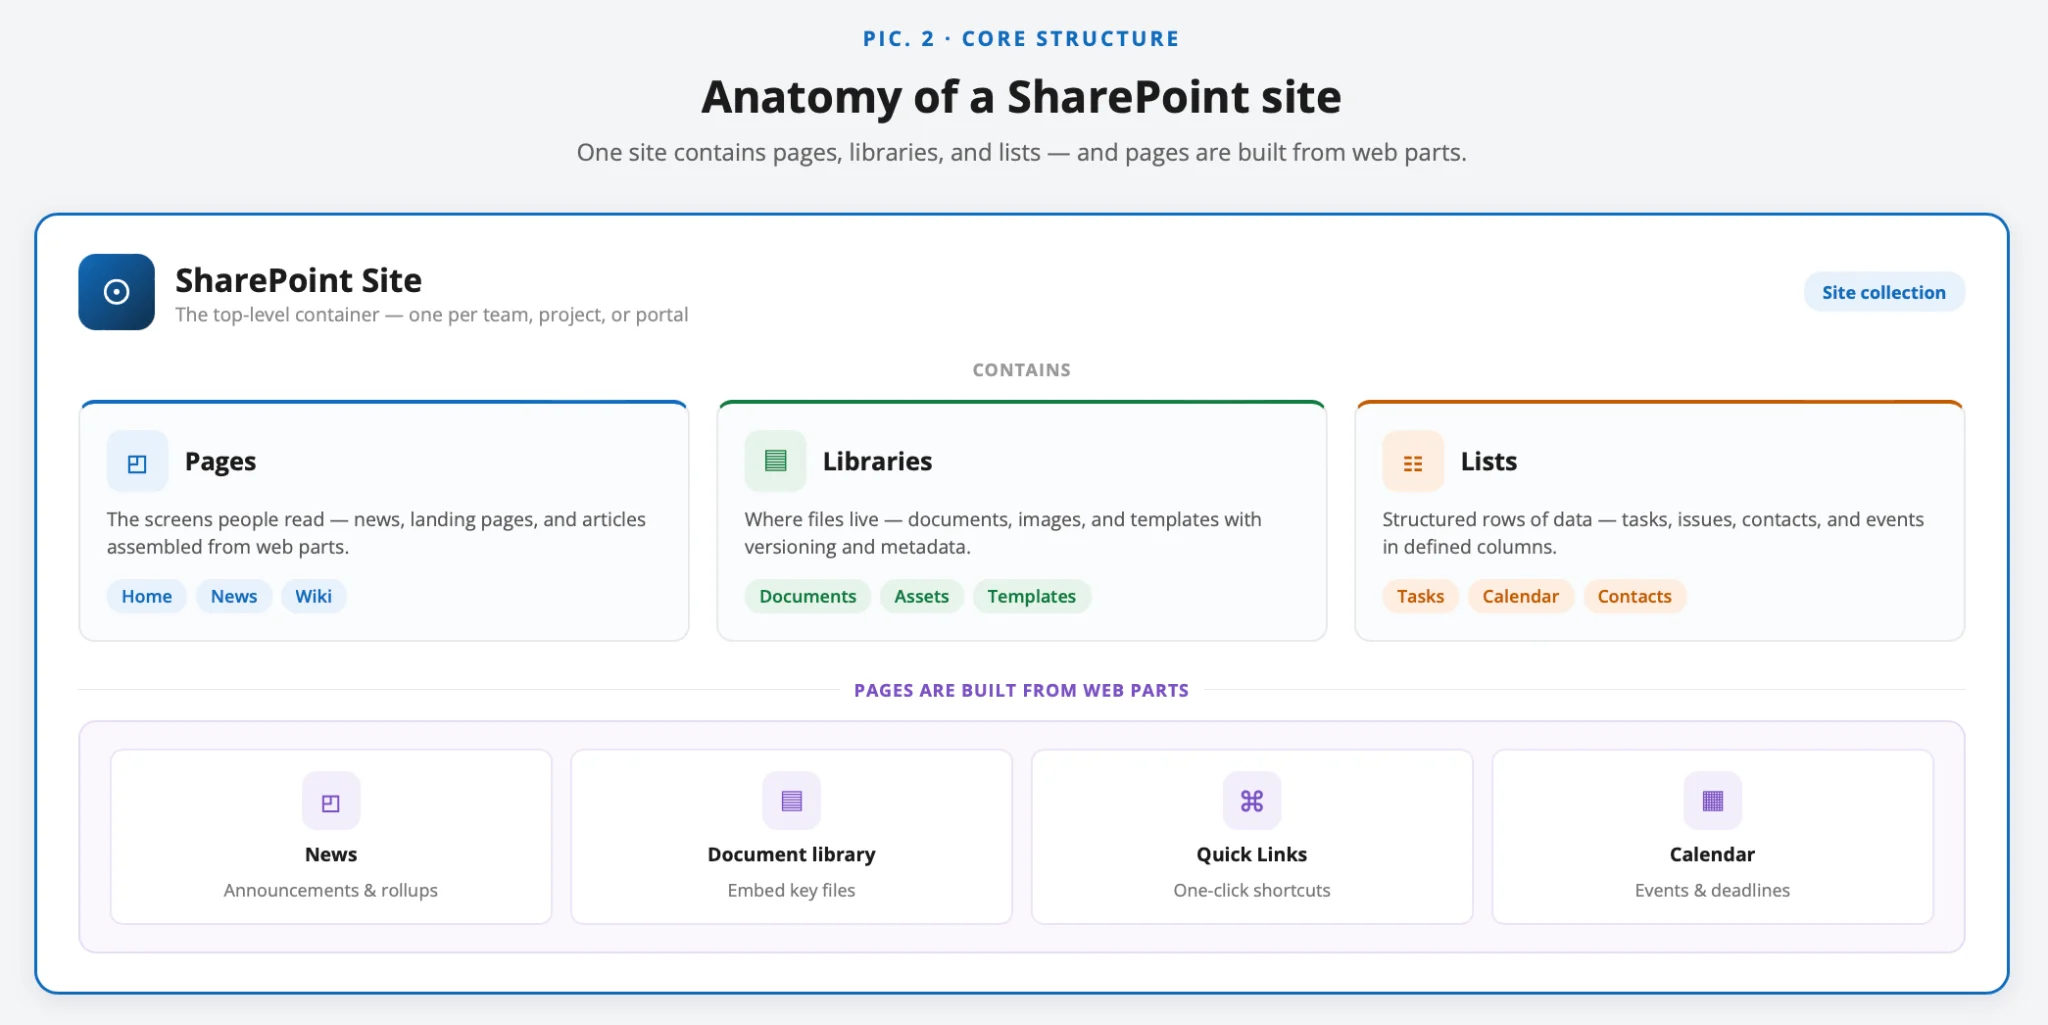Select the Calendar tag under Lists
Screen dimensions: 2048x1025
1521,596
